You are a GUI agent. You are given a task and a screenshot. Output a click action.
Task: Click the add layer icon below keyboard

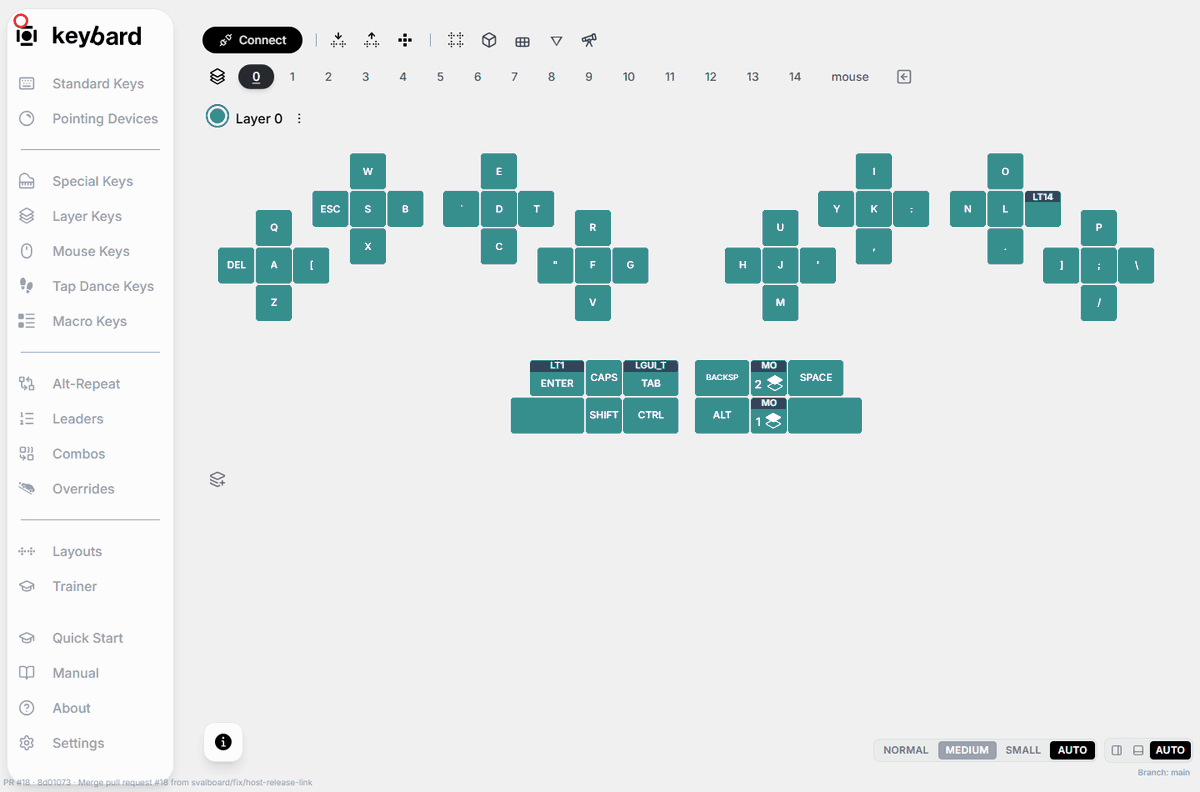click(x=217, y=480)
